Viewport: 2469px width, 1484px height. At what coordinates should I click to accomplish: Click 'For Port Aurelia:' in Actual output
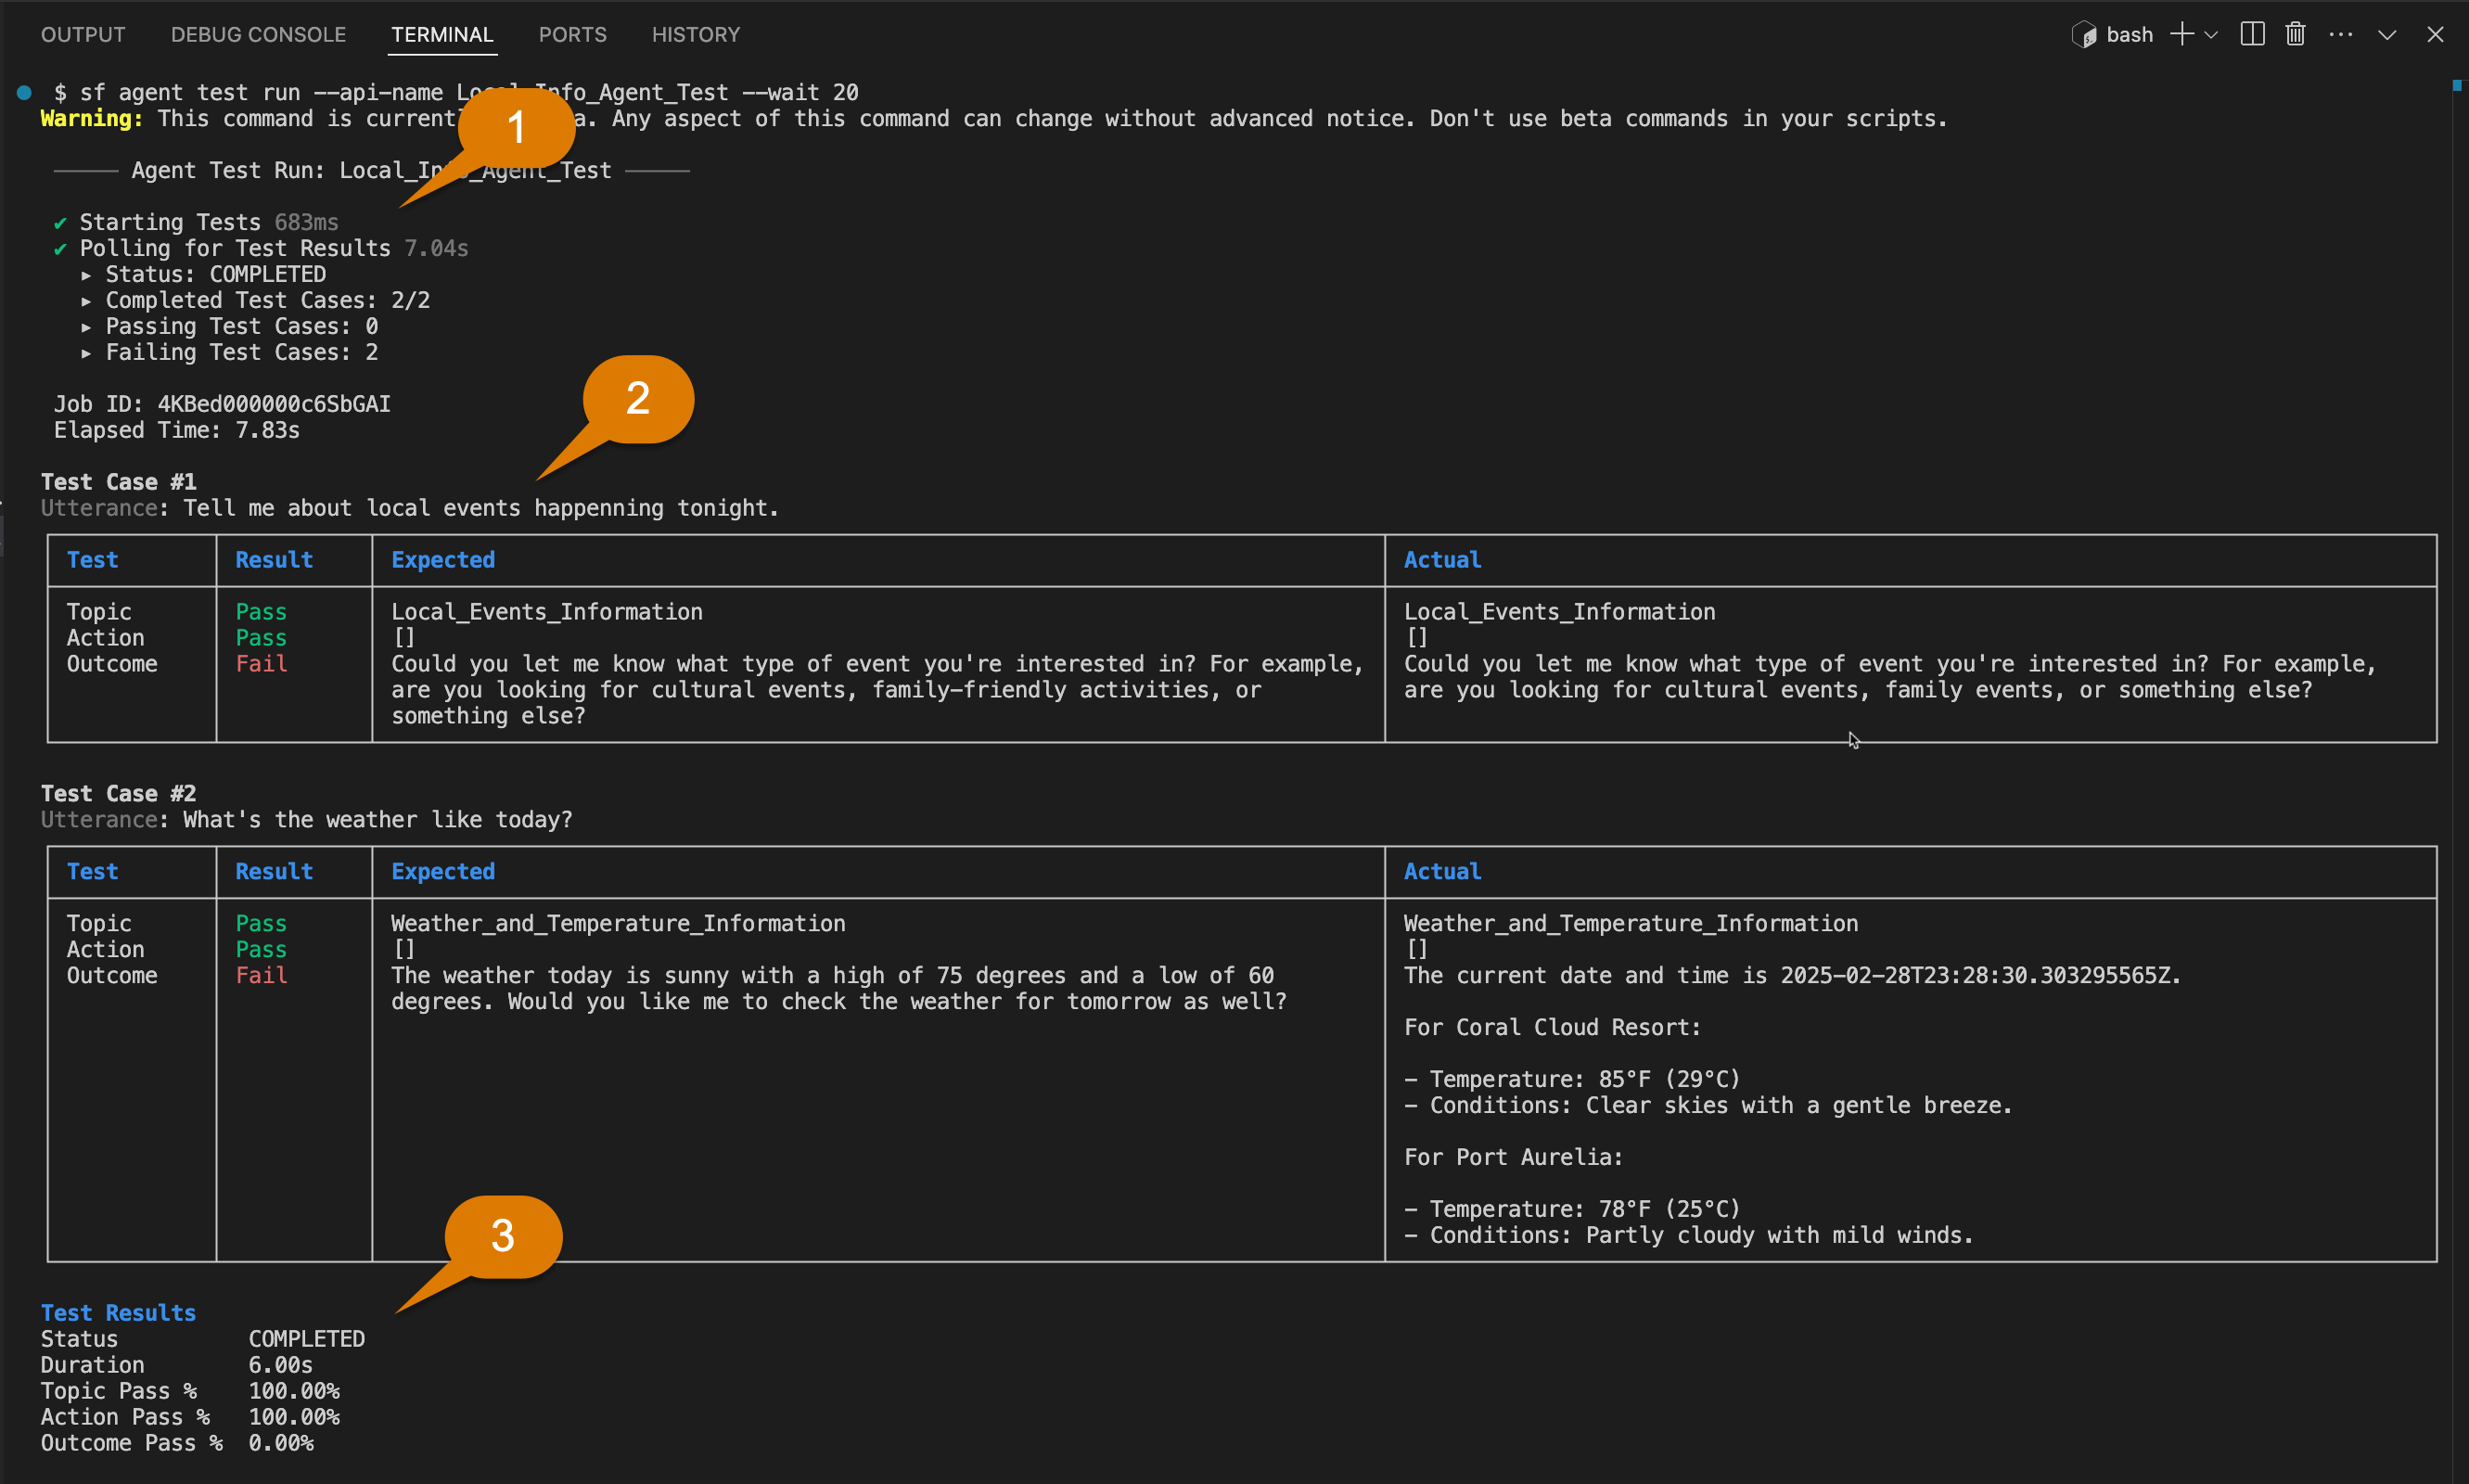(1513, 1158)
